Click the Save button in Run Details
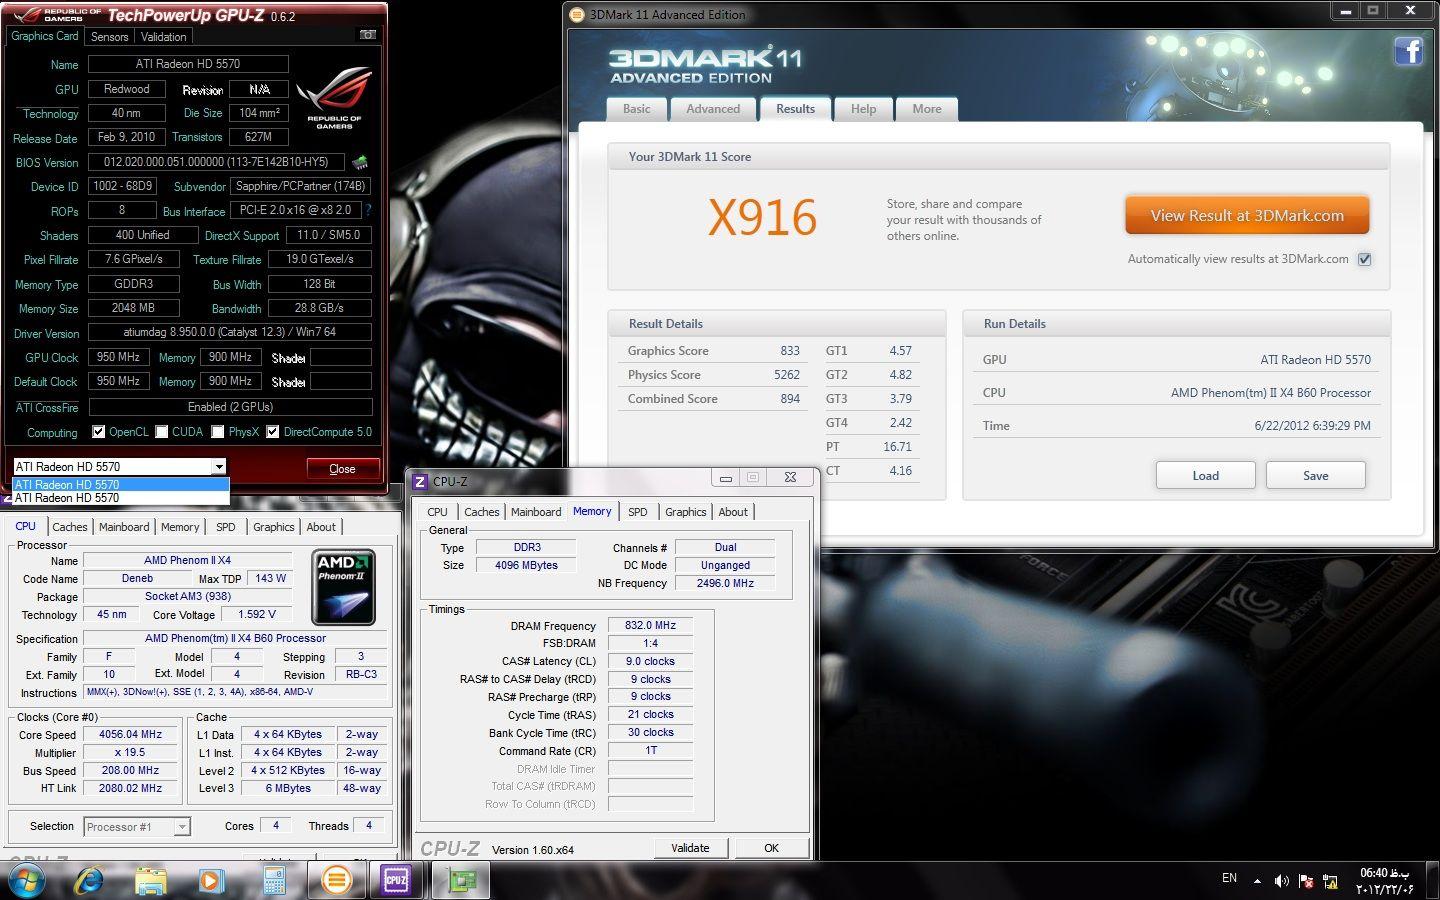 point(1316,476)
